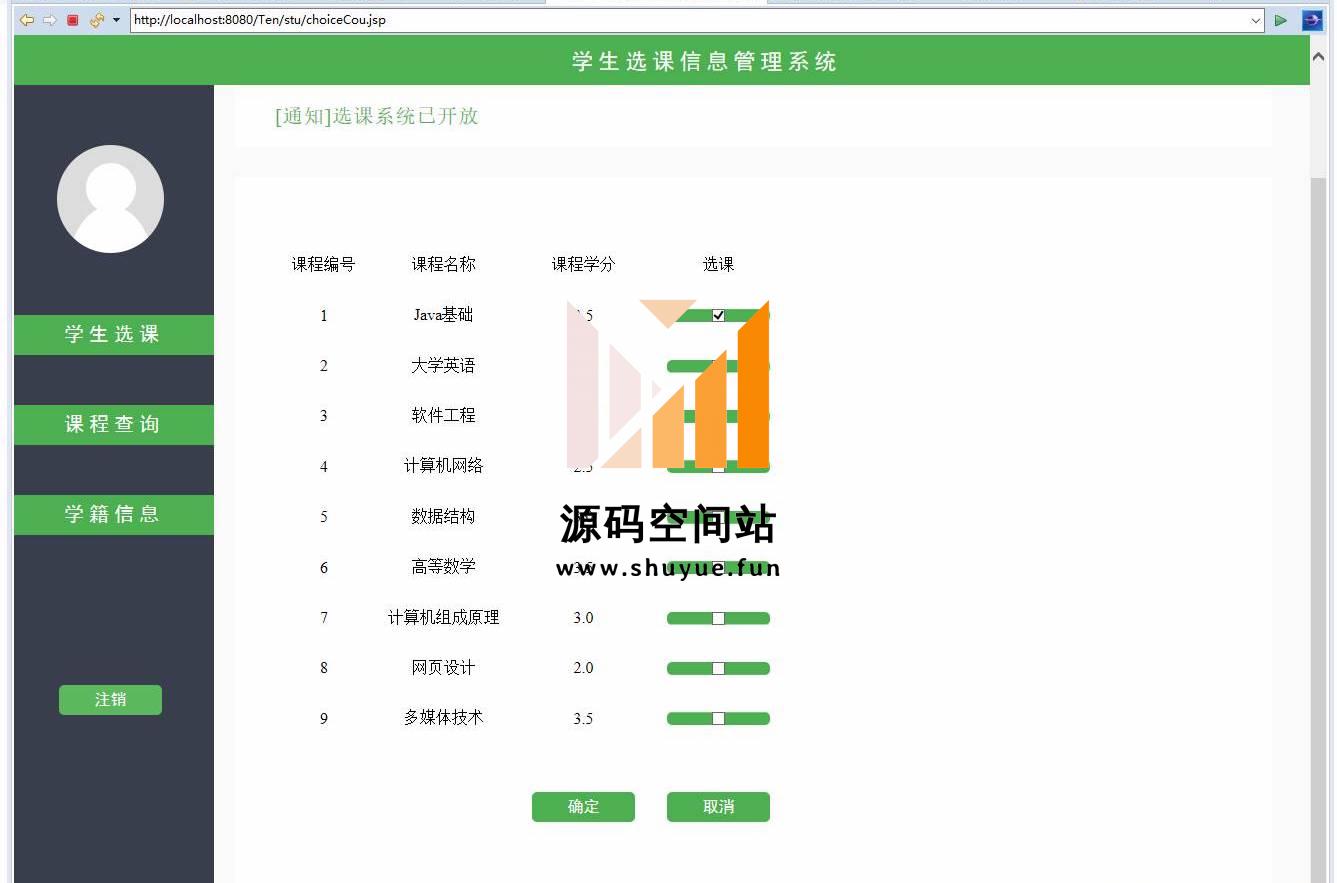Click the course name 软件工程
The image size is (1337, 883).
443,416
